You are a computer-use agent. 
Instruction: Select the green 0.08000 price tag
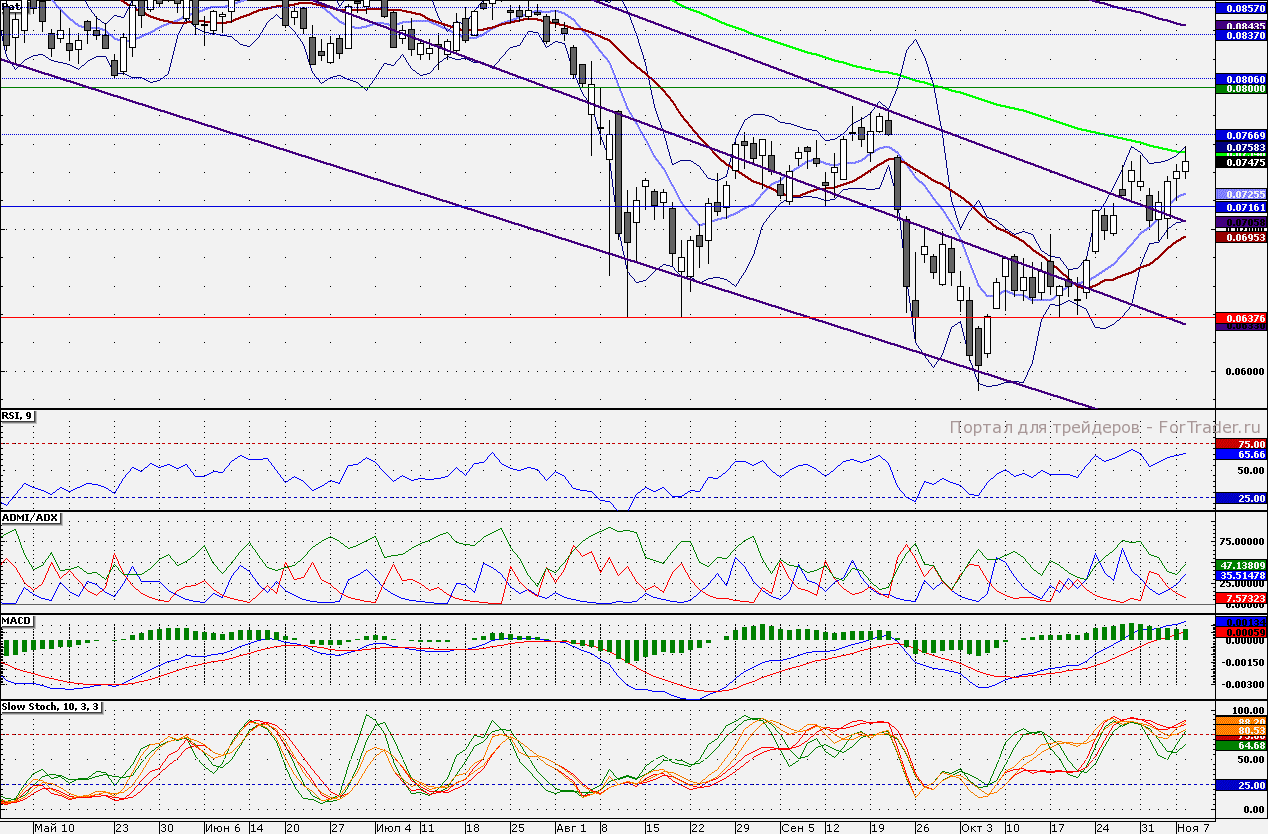[1241, 88]
